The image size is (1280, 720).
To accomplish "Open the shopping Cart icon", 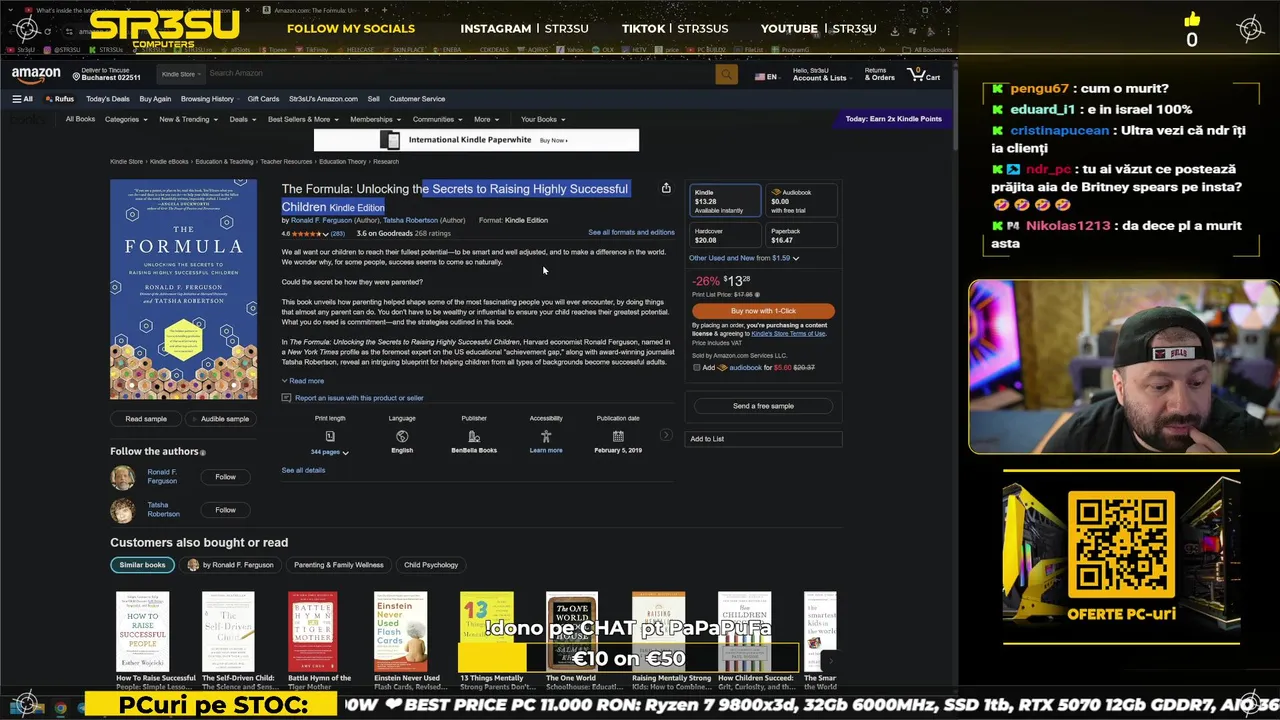I will coord(923,74).
